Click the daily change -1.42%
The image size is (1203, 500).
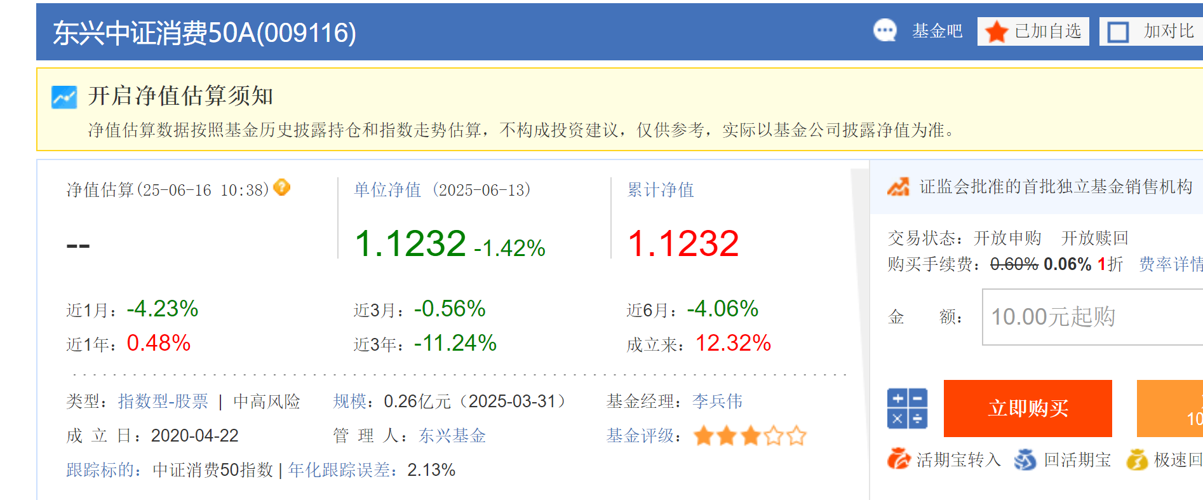[x=510, y=248]
